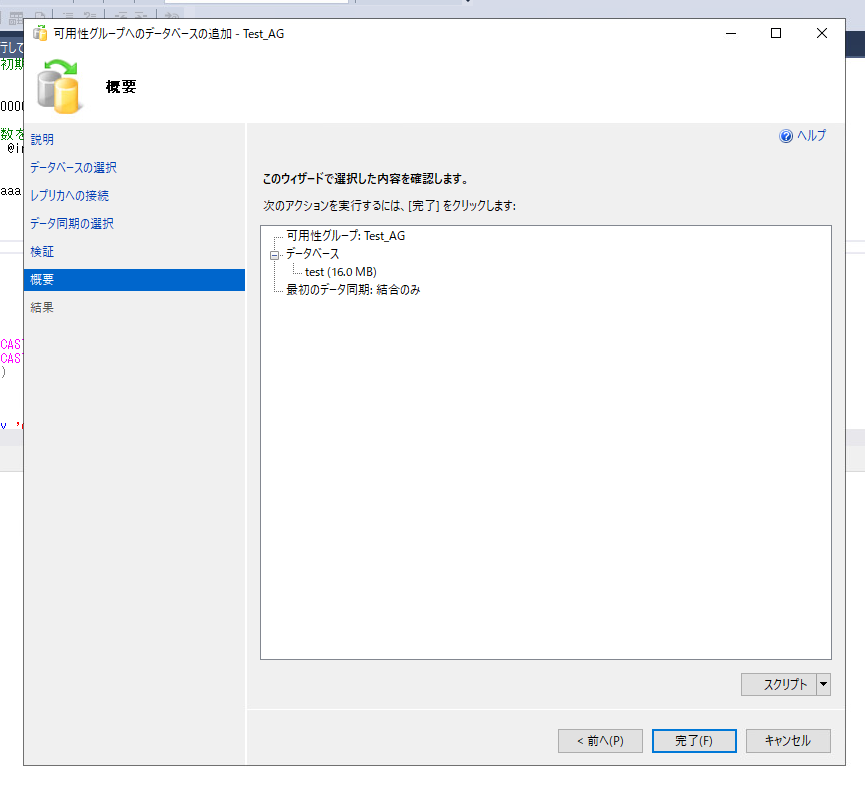This screenshot has width=865, height=791.
Task: Select the 最初のデータ同期: 結合のみ row
Action: point(353,290)
